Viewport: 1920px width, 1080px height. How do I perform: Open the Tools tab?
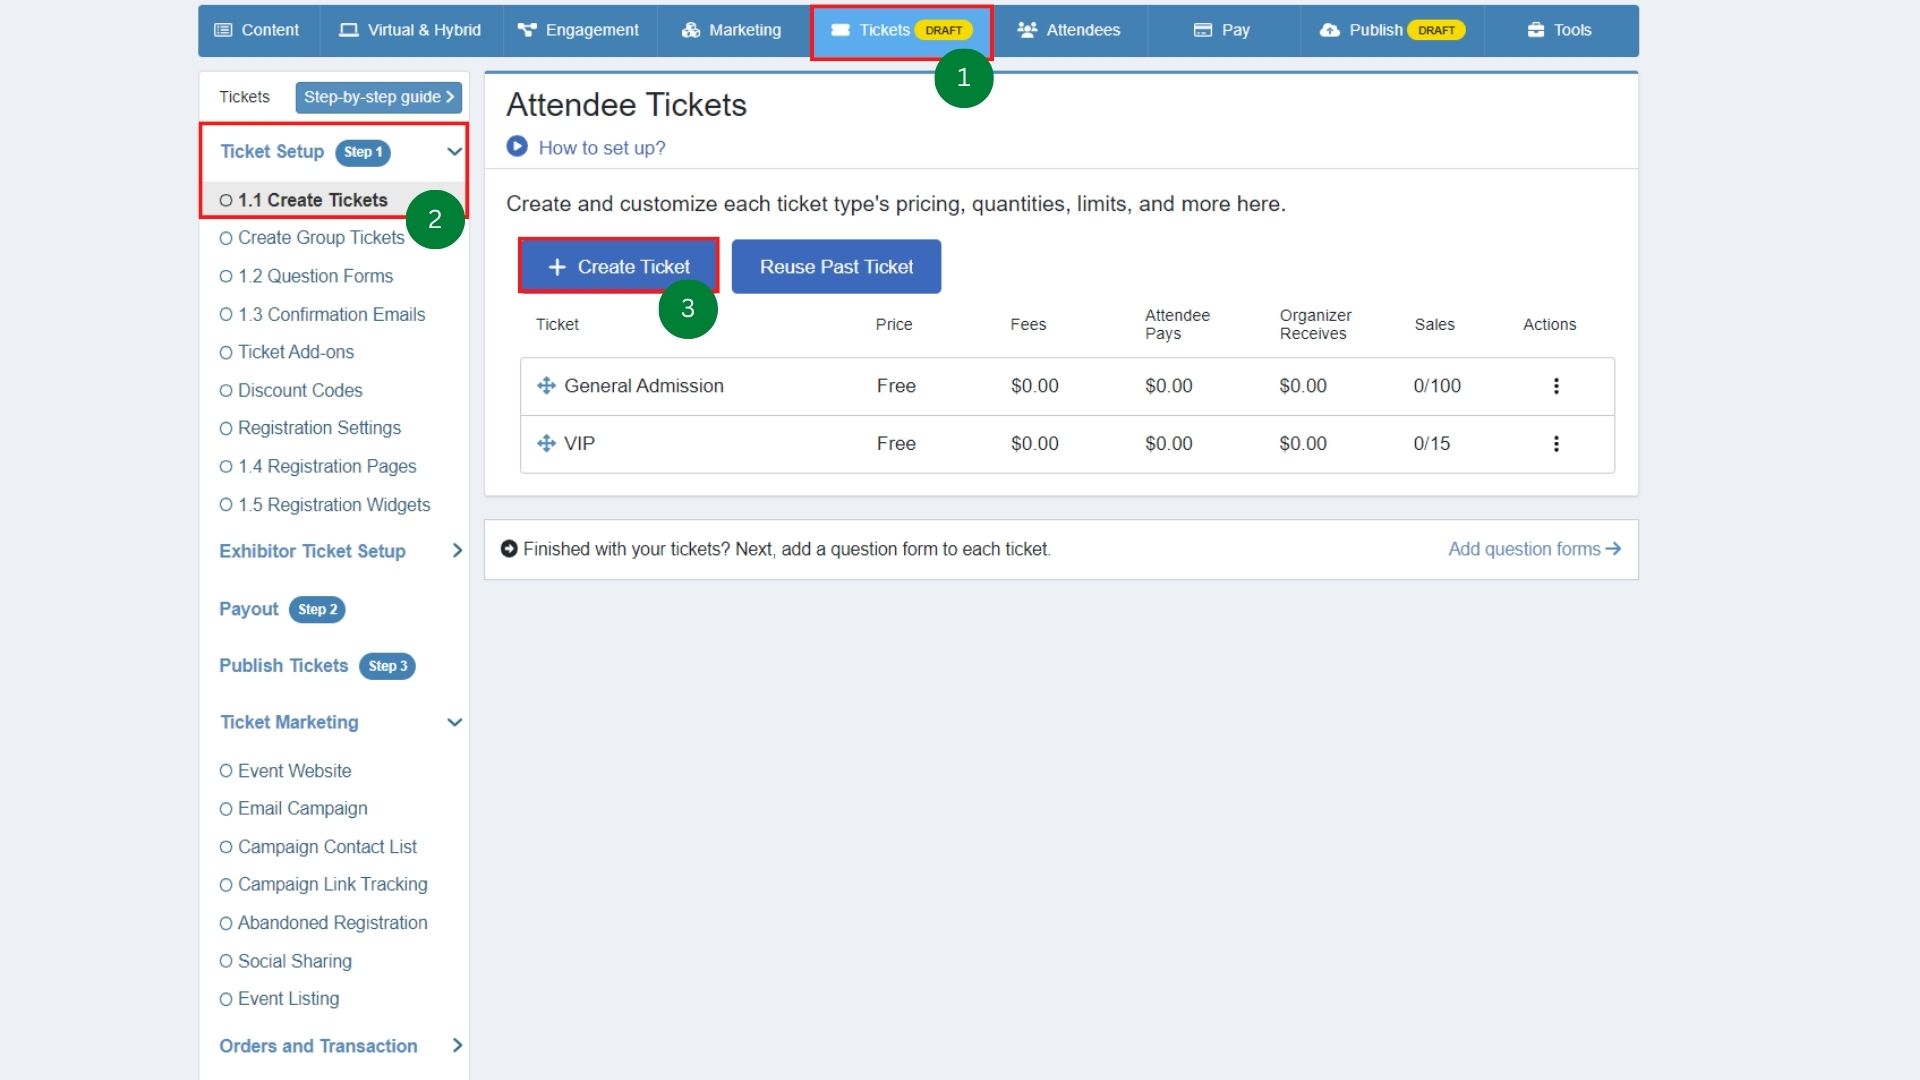[1559, 30]
